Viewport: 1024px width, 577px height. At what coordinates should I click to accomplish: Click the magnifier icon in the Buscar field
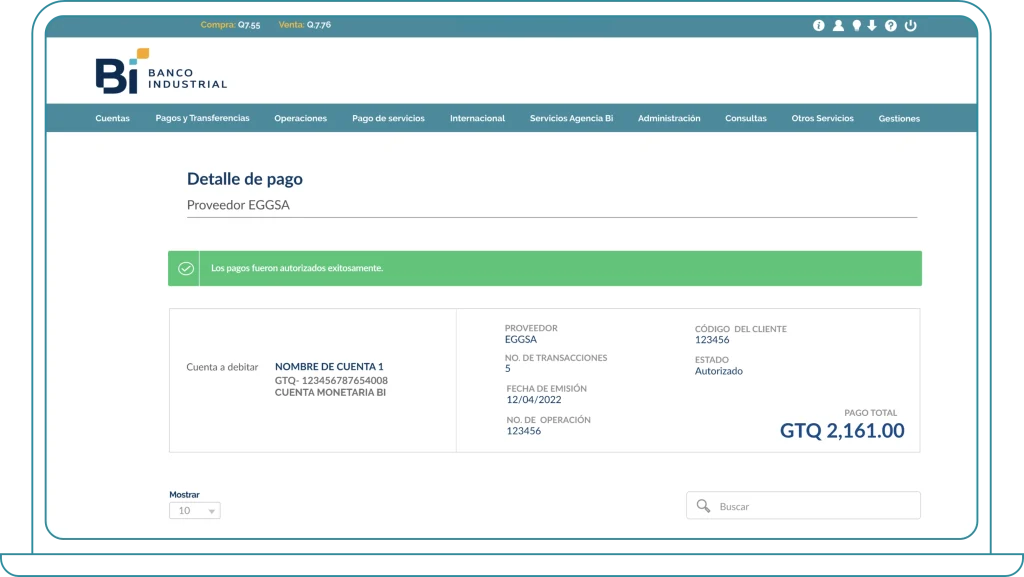(x=704, y=505)
